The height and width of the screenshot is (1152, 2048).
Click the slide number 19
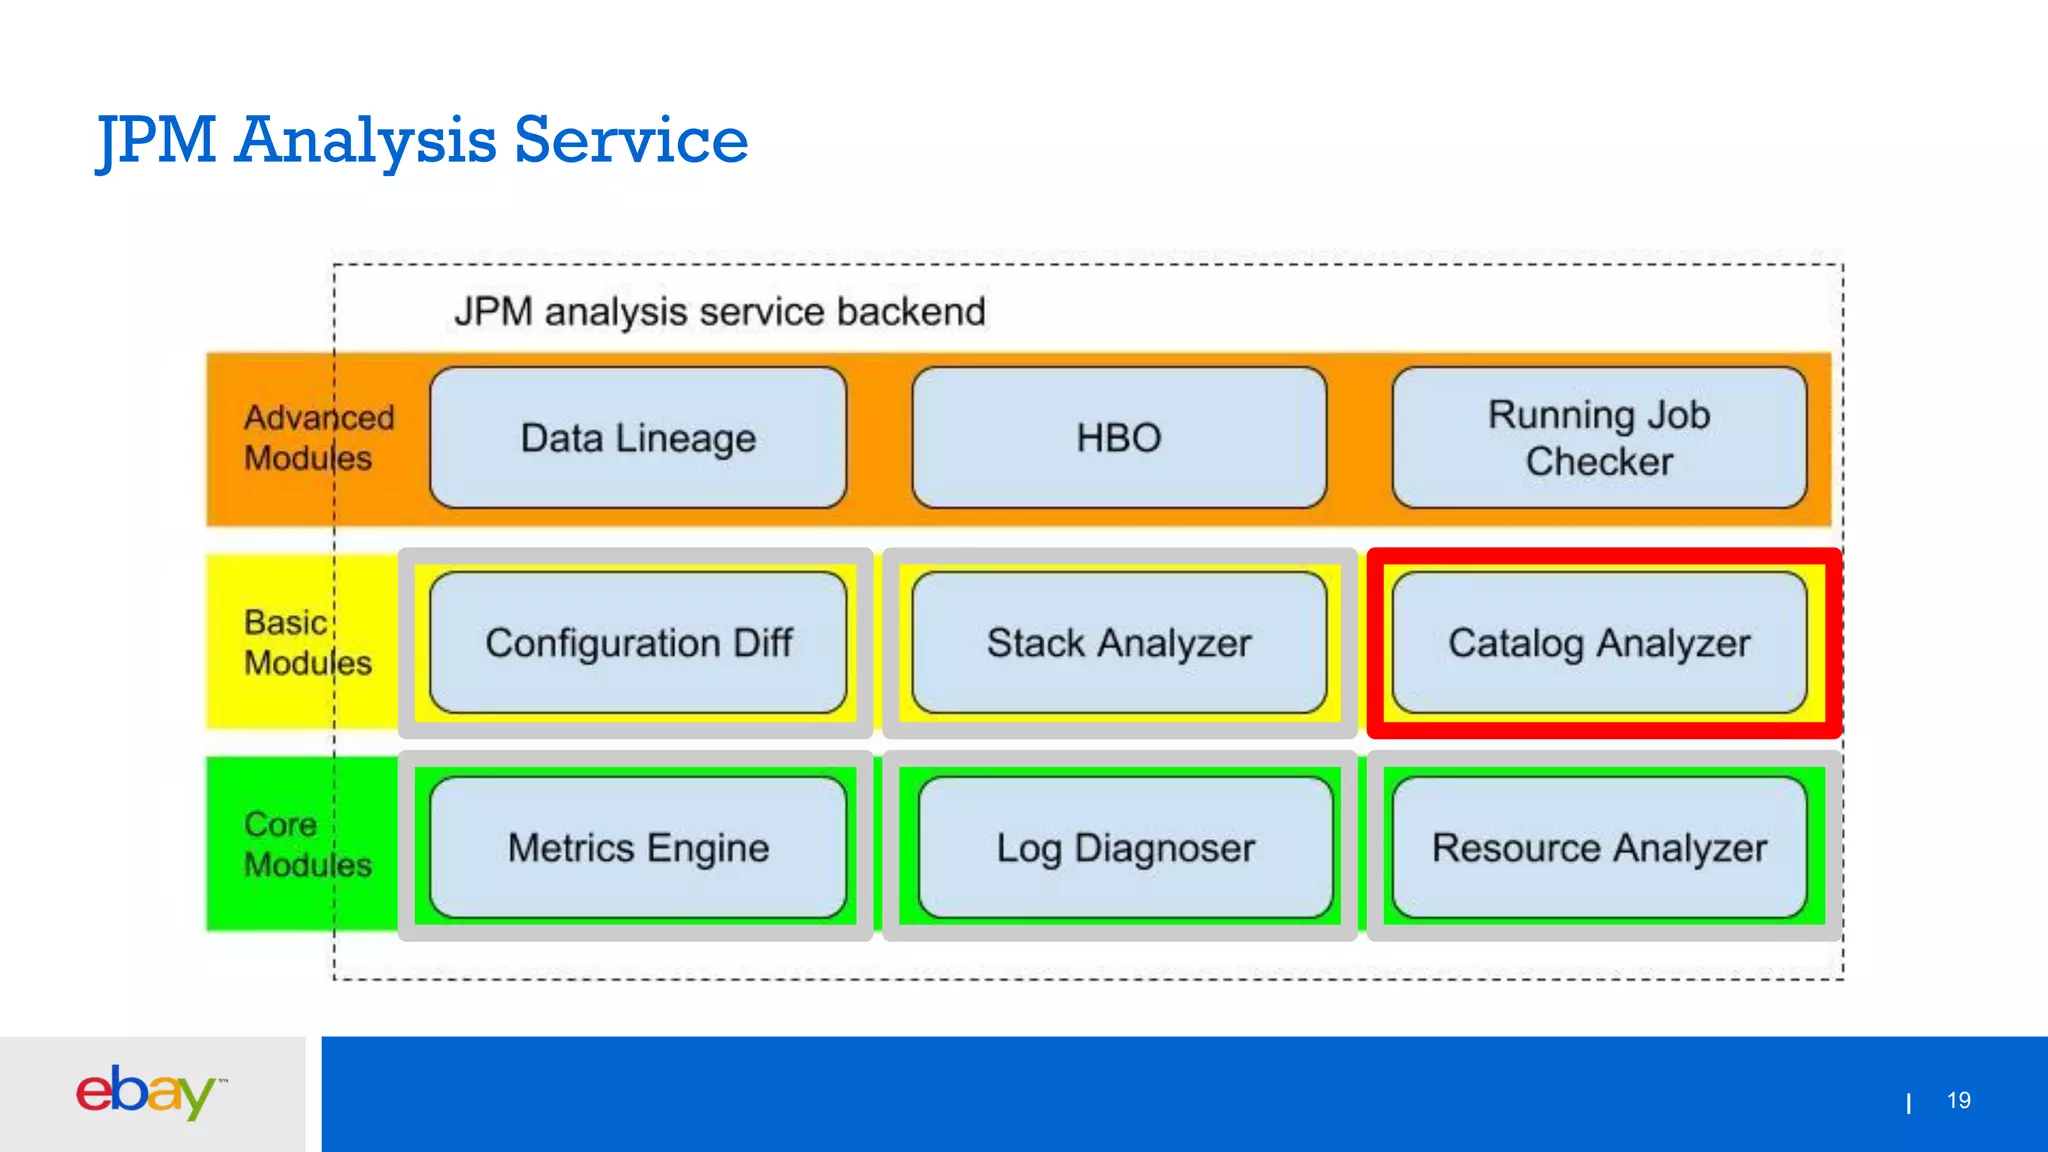(1958, 1101)
